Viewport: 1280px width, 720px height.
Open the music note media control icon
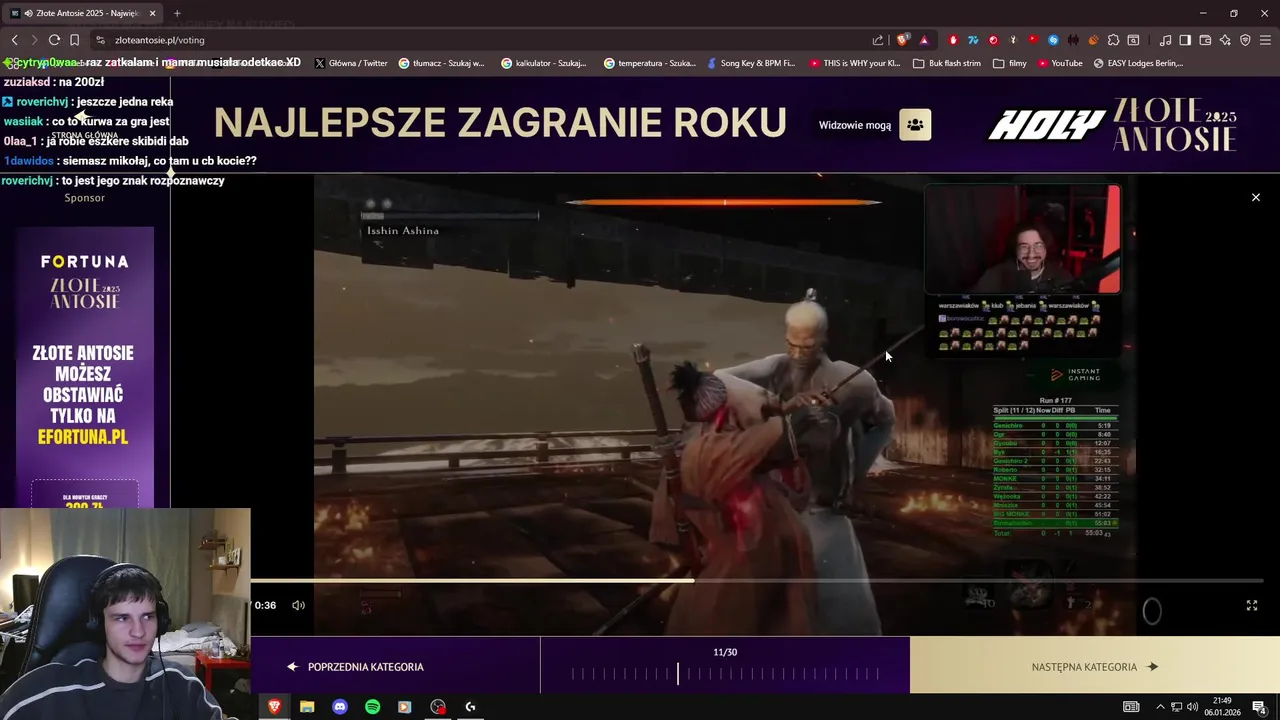click(x=1165, y=40)
